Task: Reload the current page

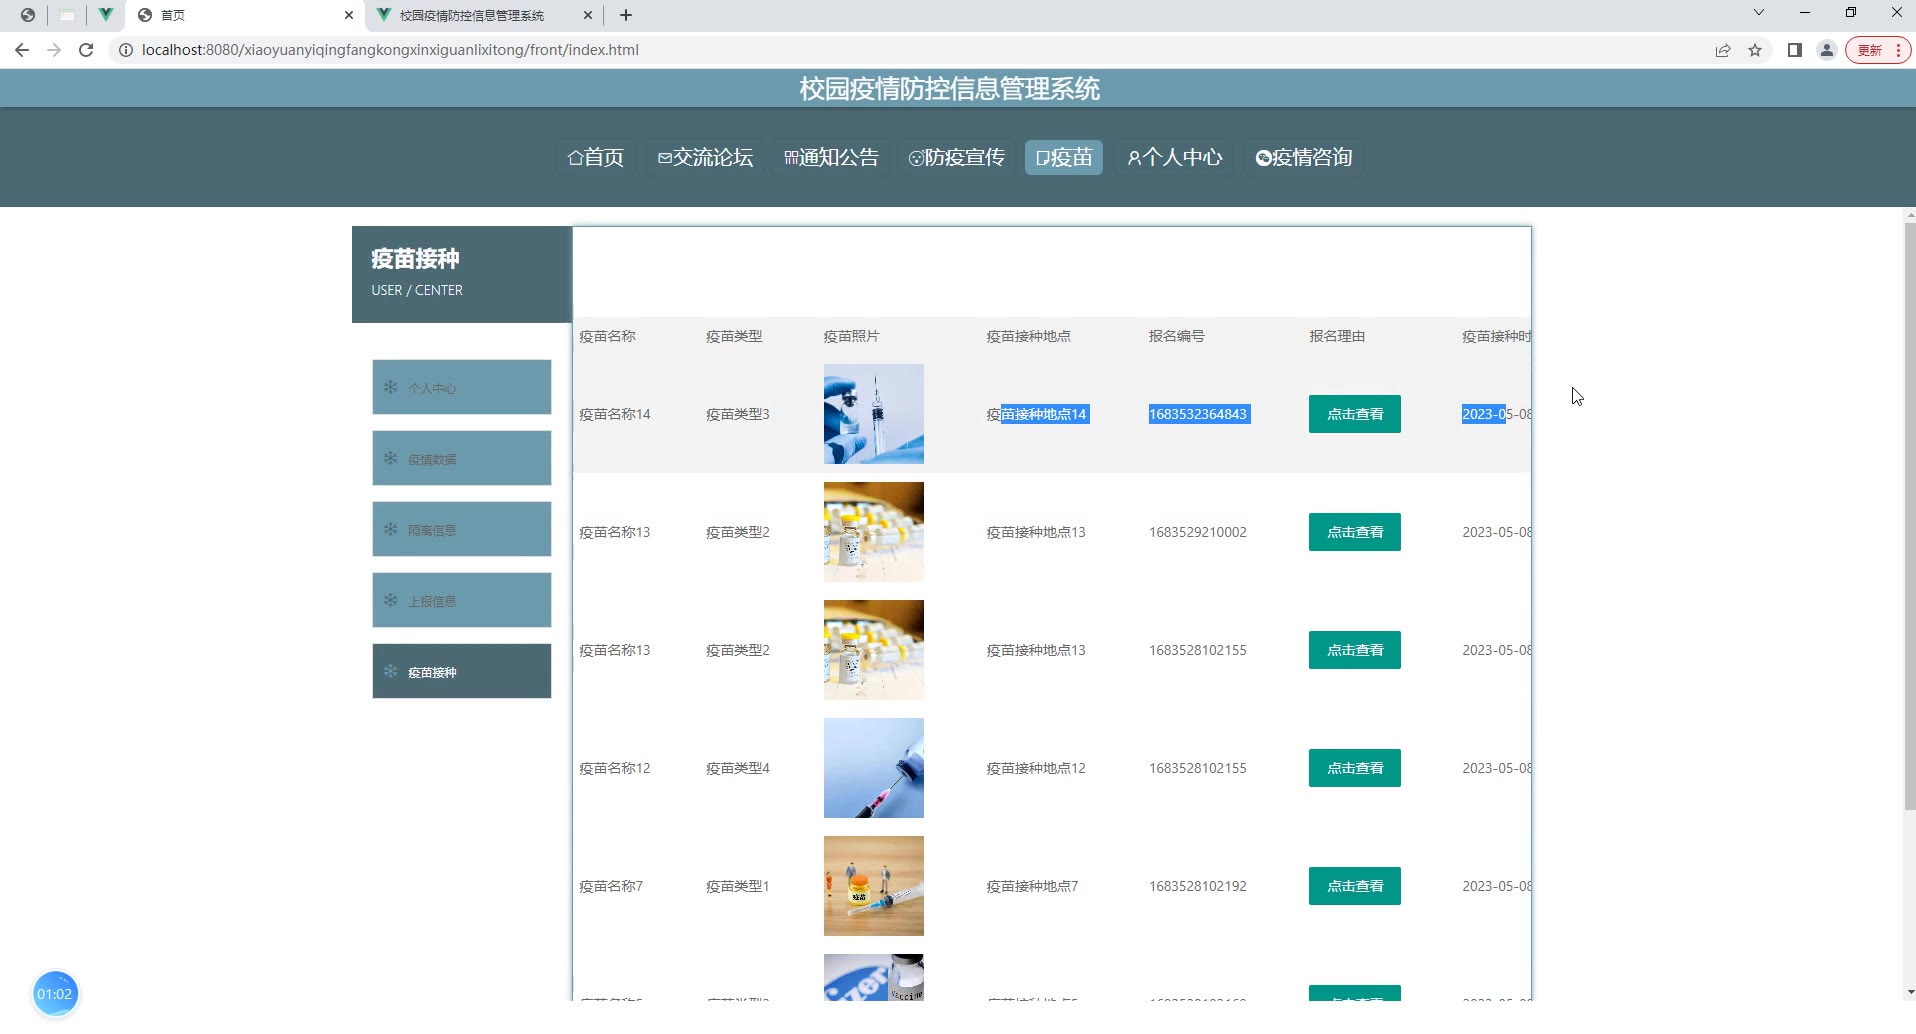Action: point(86,50)
